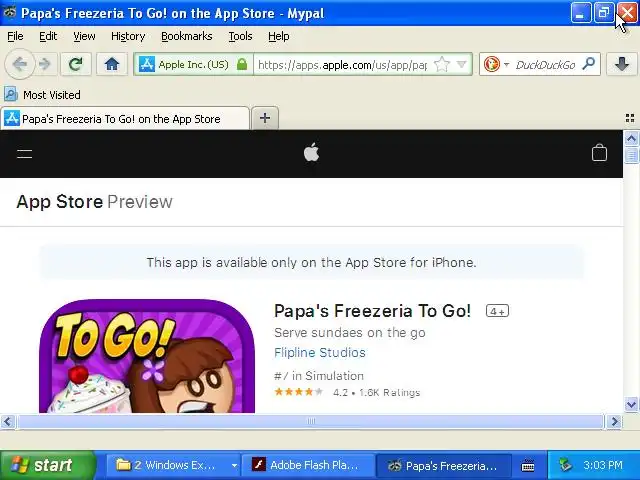
Task: Click the App Store site identity icon
Action: (147, 64)
